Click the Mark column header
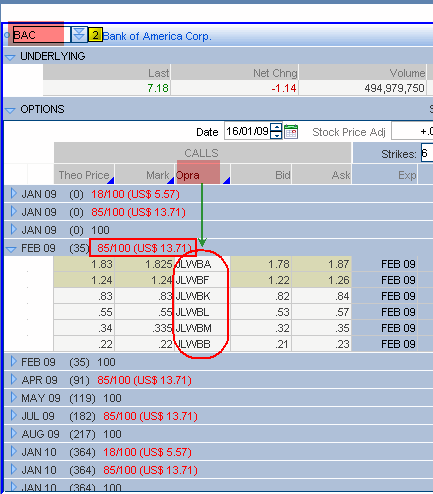Screen dimensions: 433x494 145,174
